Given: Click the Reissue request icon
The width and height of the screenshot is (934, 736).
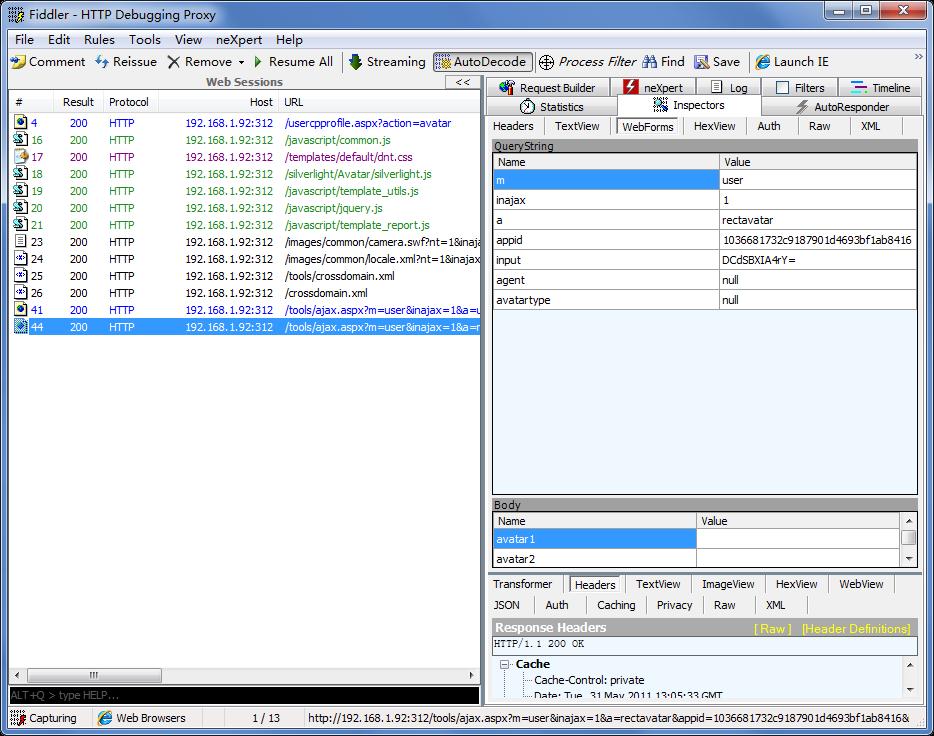Looking at the screenshot, I should (x=102, y=62).
